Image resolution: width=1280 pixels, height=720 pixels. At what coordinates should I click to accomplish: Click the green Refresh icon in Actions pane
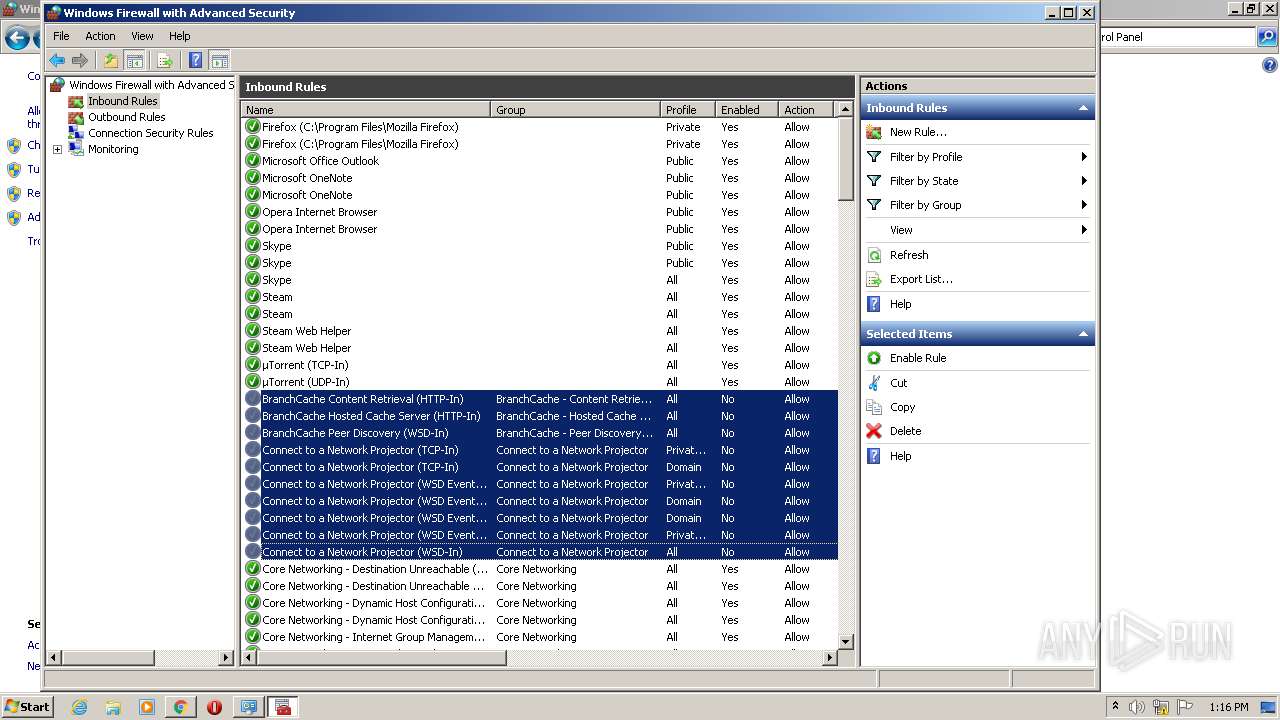(x=874, y=255)
